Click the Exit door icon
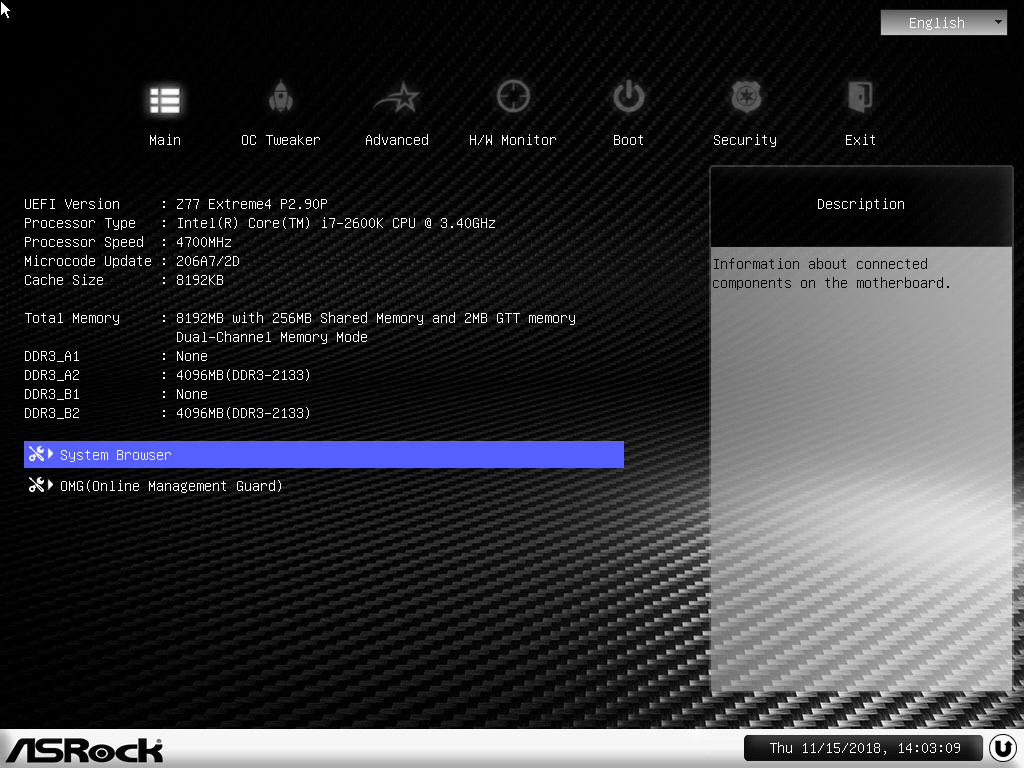The height and width of the screenshot is (768, 1024). [860, 97]
